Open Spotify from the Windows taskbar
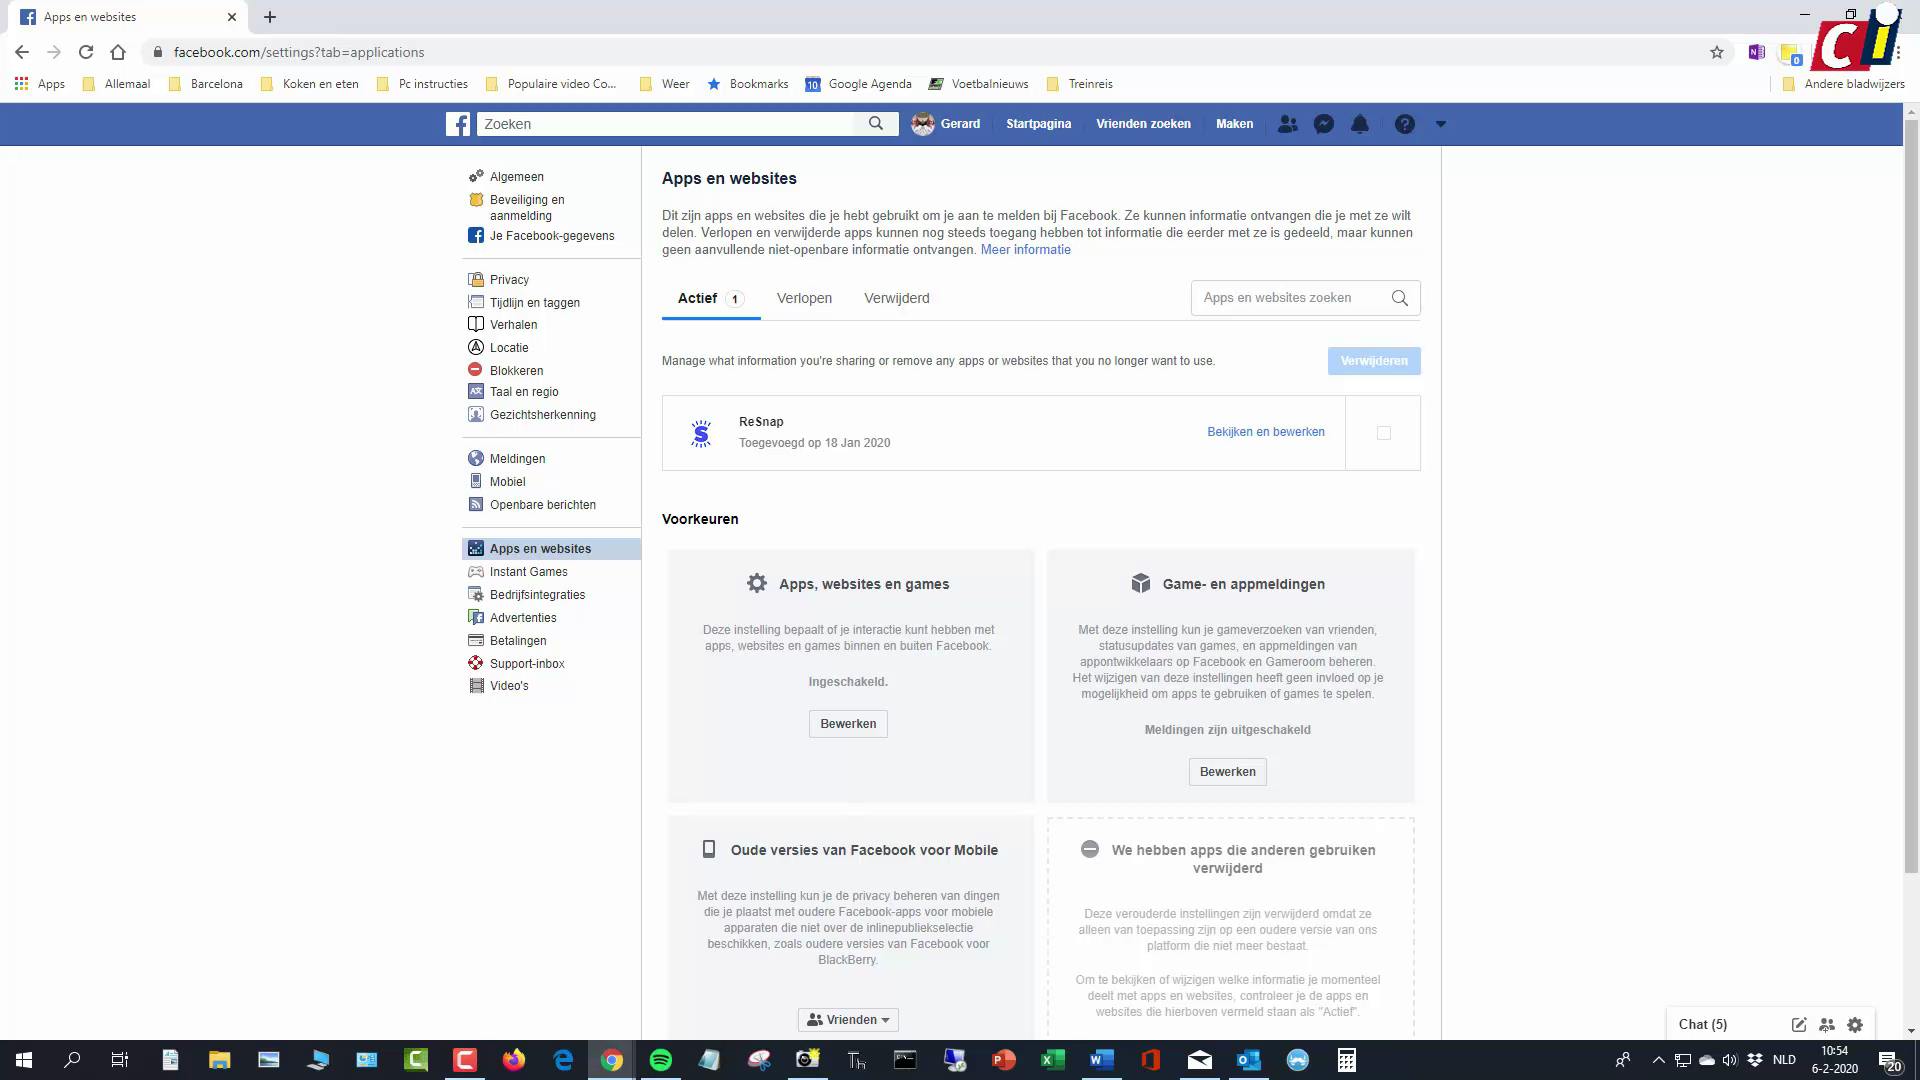 (661, 1060)
